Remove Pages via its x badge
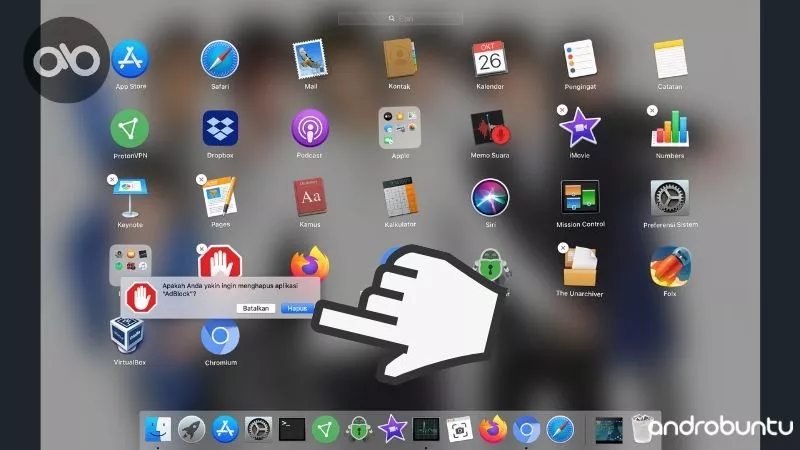The height and width of the screenshot is (450, 800). (202, 179)
